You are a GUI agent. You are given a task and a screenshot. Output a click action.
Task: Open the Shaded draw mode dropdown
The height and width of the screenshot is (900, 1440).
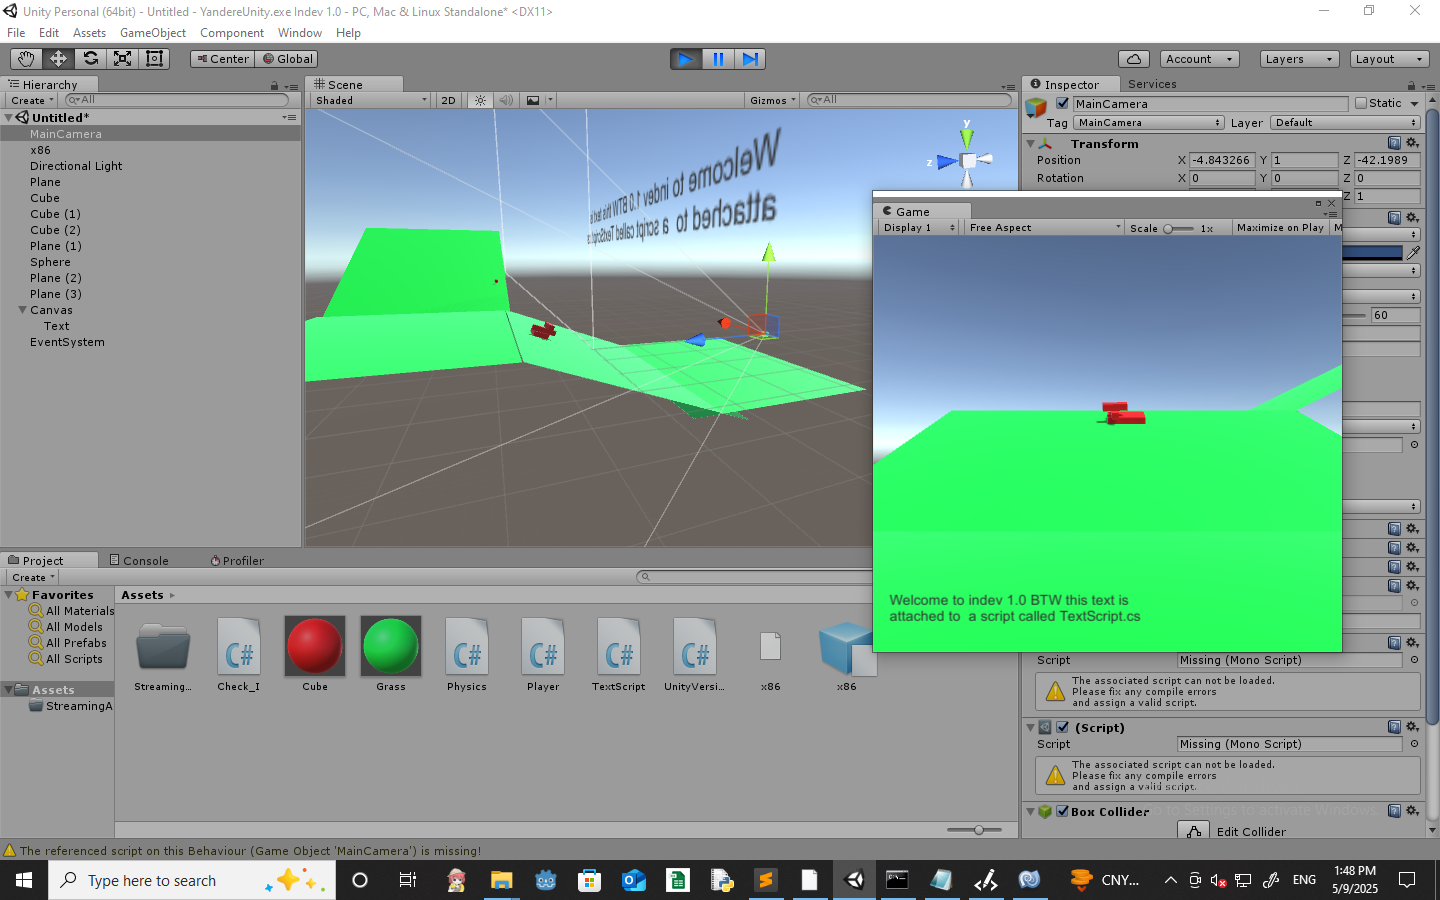pos(371,100)
